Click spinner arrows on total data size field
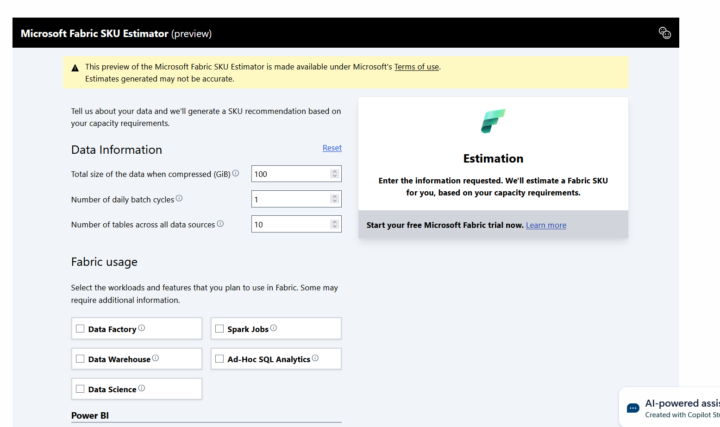The height and width of the screenshot is (427, 720). pyautogui.click(x=334, y=174)
